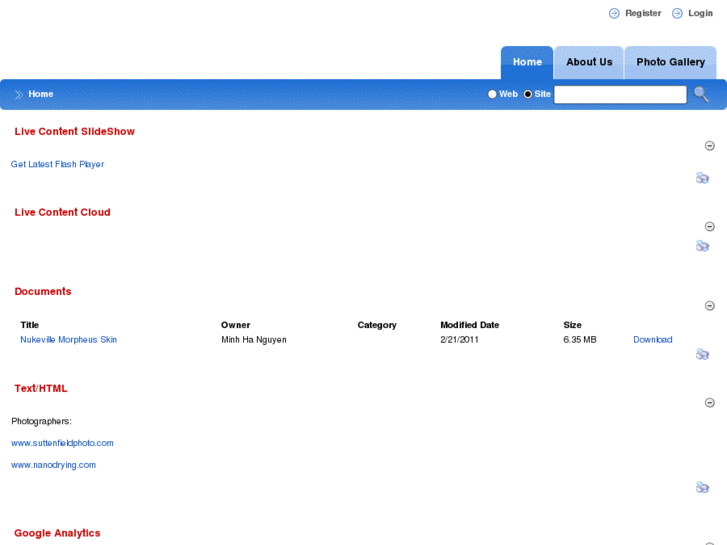
Task: Click print icon in Text/HTML module
Action: 702,487
